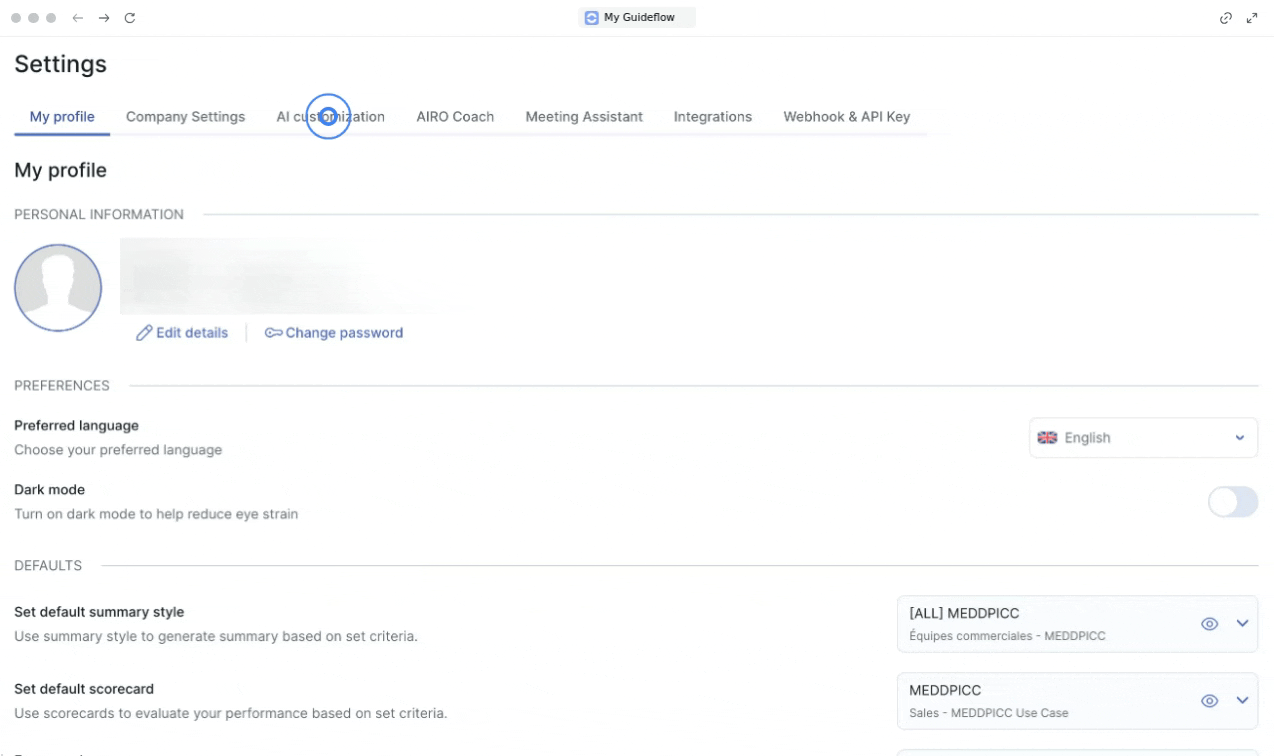Enable the Dark mode toggle
The width and height of the screenshot is (1274, 756).
[1232, 503]
